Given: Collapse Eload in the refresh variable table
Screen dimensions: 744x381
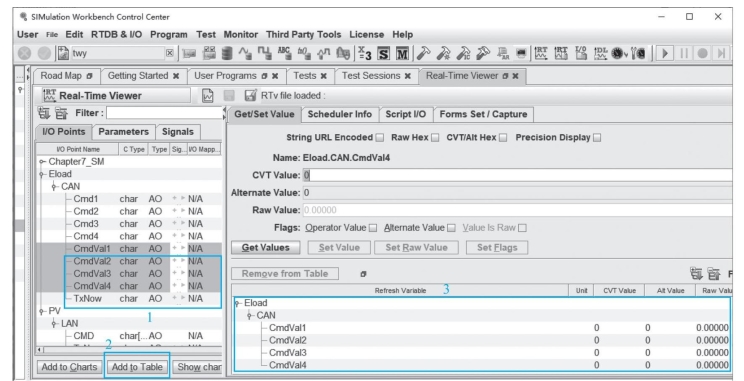Looking at the screenshot, I should (238, 303).
